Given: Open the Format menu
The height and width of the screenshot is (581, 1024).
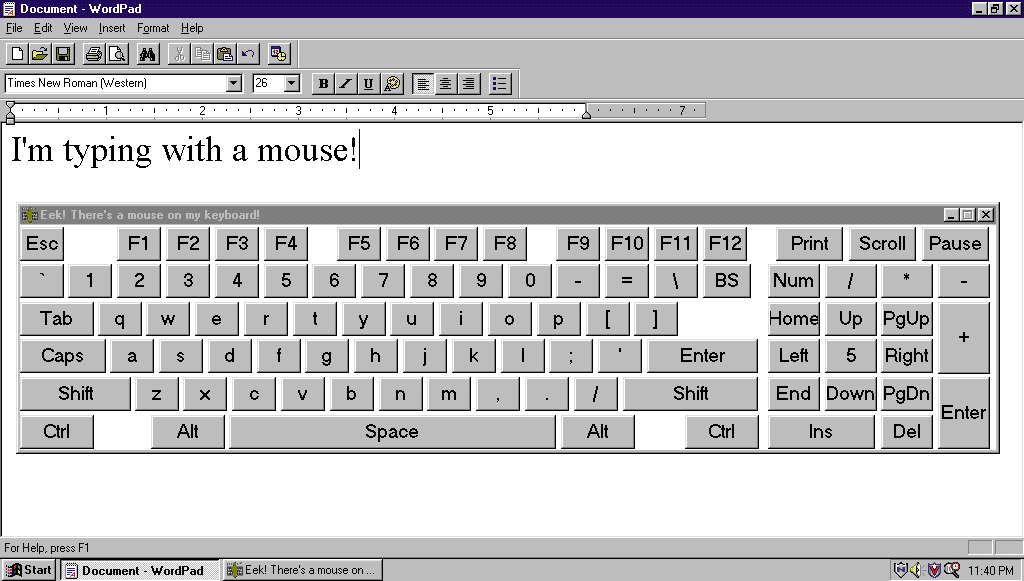Looking at the screenshot, I should click(153, 28).
